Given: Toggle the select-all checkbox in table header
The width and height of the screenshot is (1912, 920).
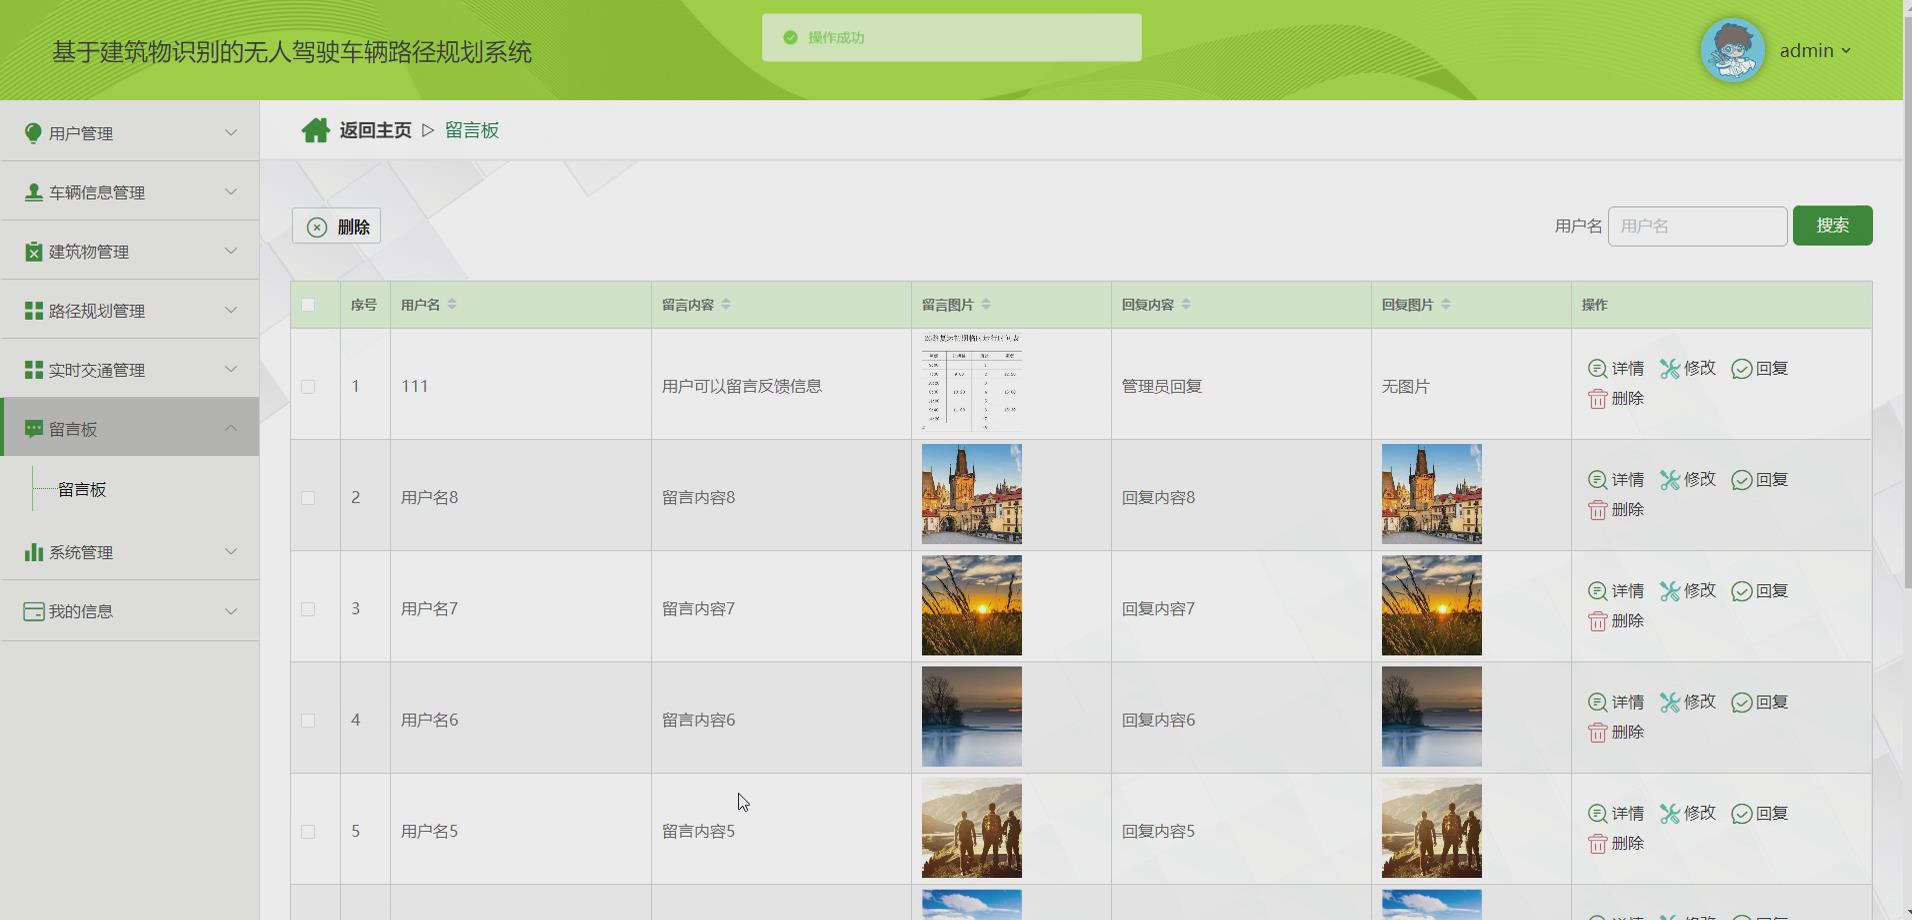Looking at the screenshot, I should coord(308,305).
